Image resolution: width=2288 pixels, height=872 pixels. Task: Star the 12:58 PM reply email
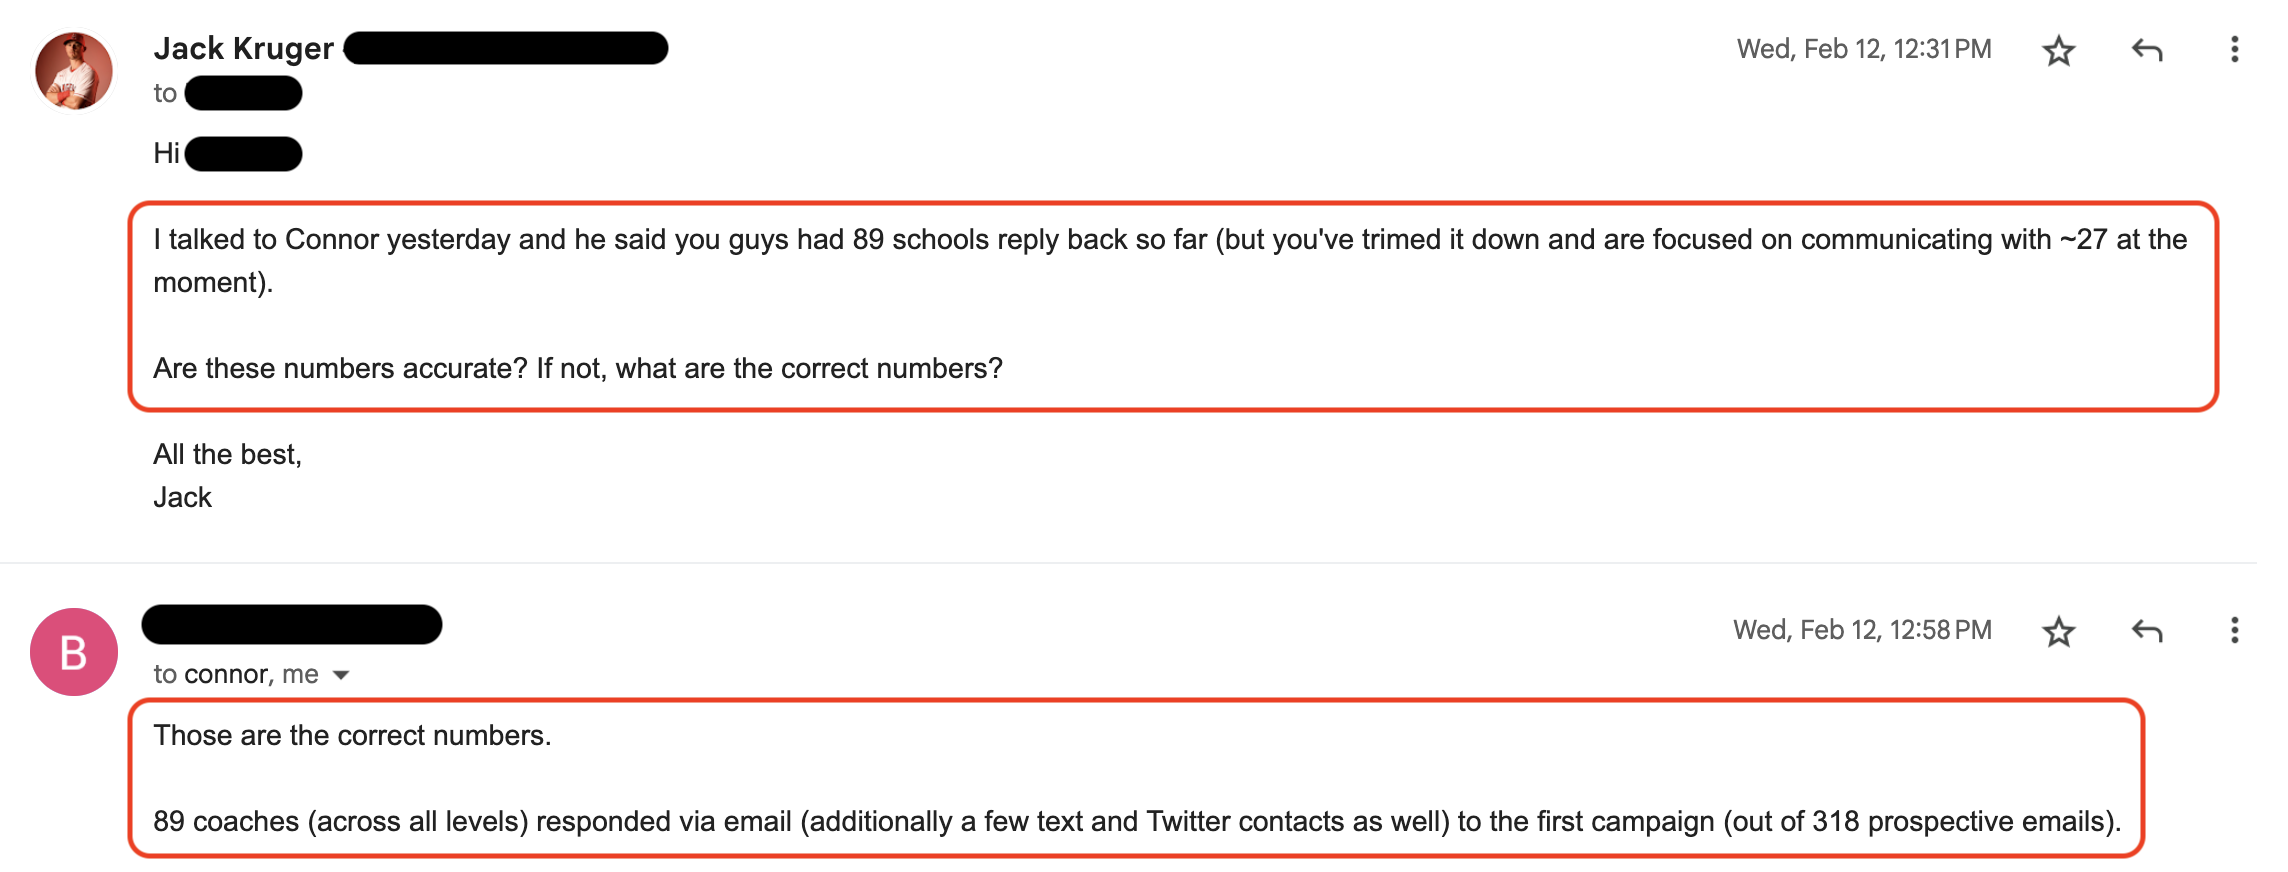tap(2058, 631)
